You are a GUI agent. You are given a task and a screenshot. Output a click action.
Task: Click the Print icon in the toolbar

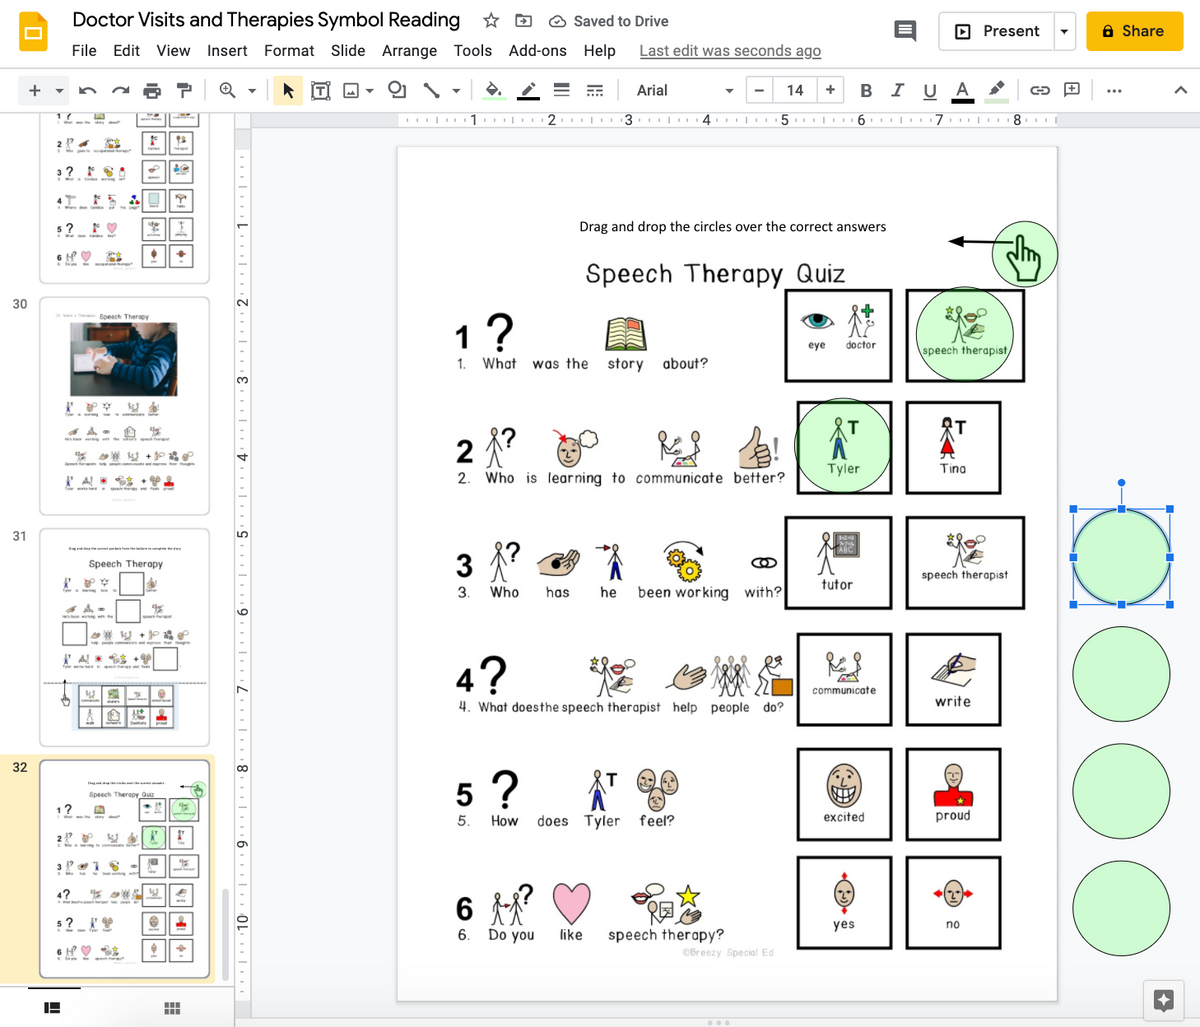coord(152,91)
